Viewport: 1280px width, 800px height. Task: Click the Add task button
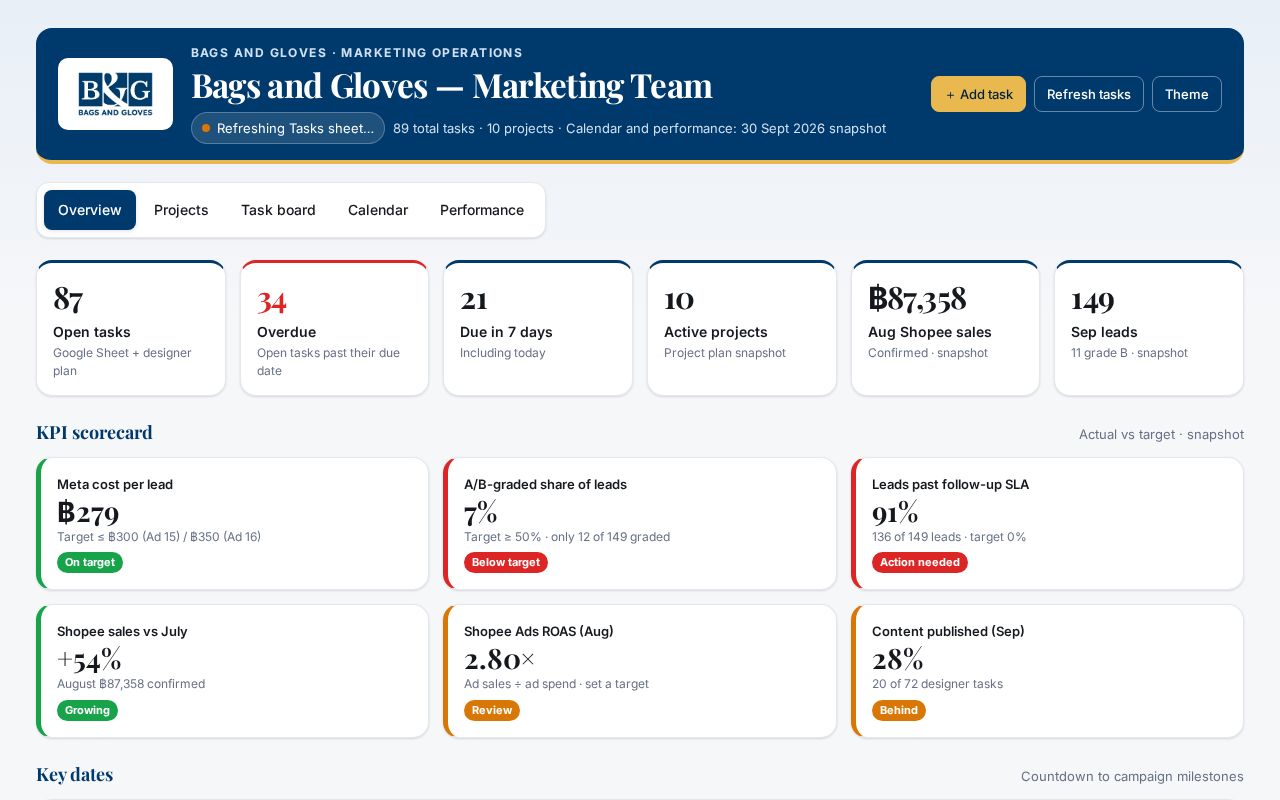pos(978,94)
